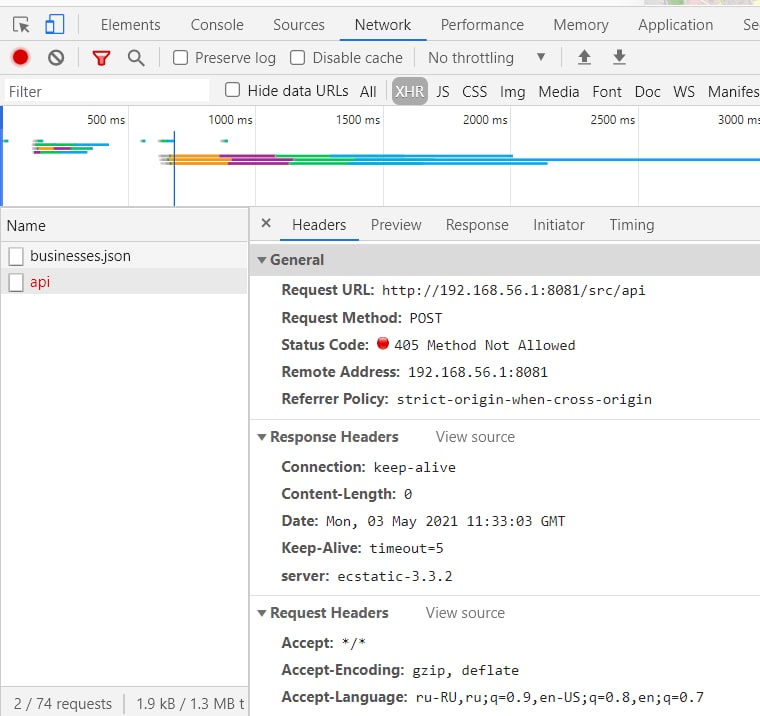
Task: Check the Disable cache option
Action: point(297,58)
